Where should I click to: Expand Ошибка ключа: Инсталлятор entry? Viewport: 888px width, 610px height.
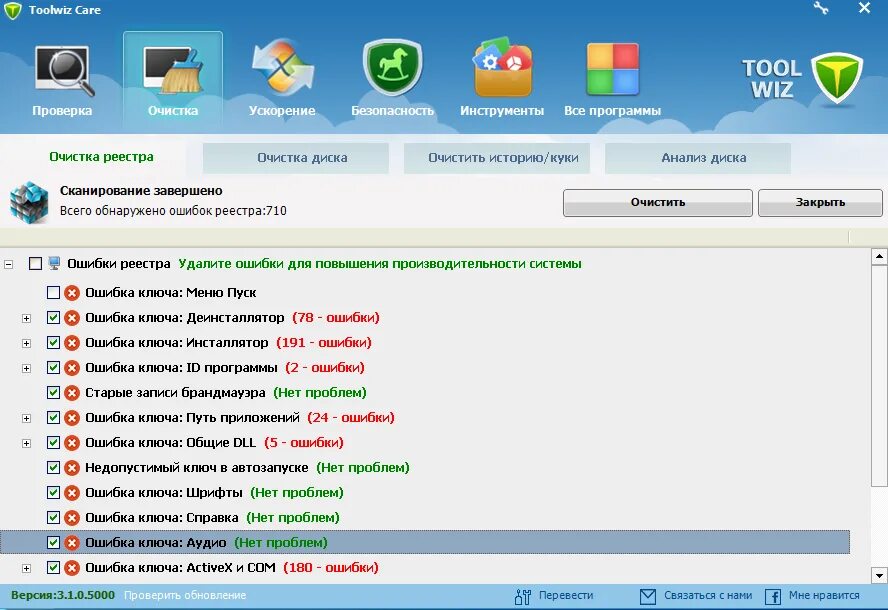[25, 342]
